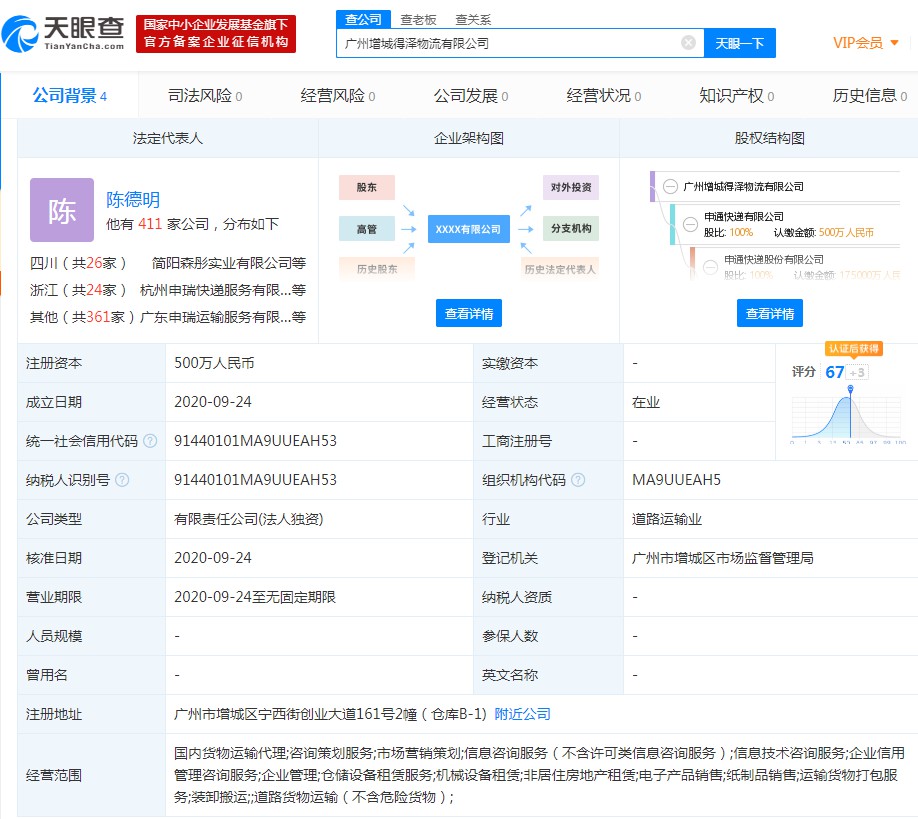Open the 经营风险 tab
The height and width of the screenshot is (819, 918).
pyautogui.click(x=338, y=95)
